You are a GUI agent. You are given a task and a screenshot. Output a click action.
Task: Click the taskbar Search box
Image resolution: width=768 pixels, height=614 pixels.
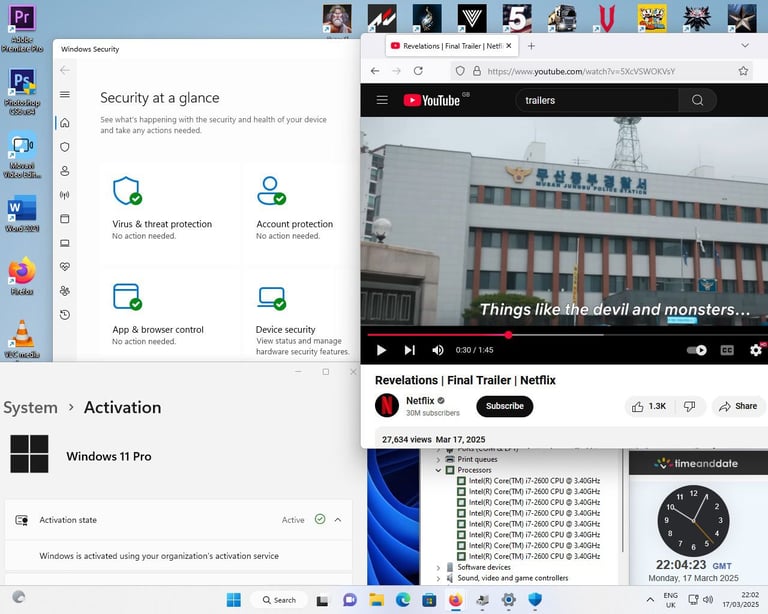tap(279, 600)
